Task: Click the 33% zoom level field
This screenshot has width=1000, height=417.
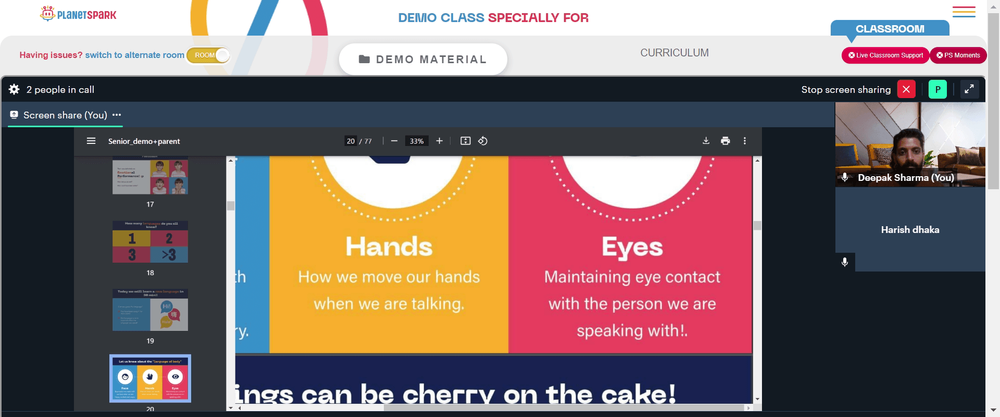Action: tap(416, 141)
